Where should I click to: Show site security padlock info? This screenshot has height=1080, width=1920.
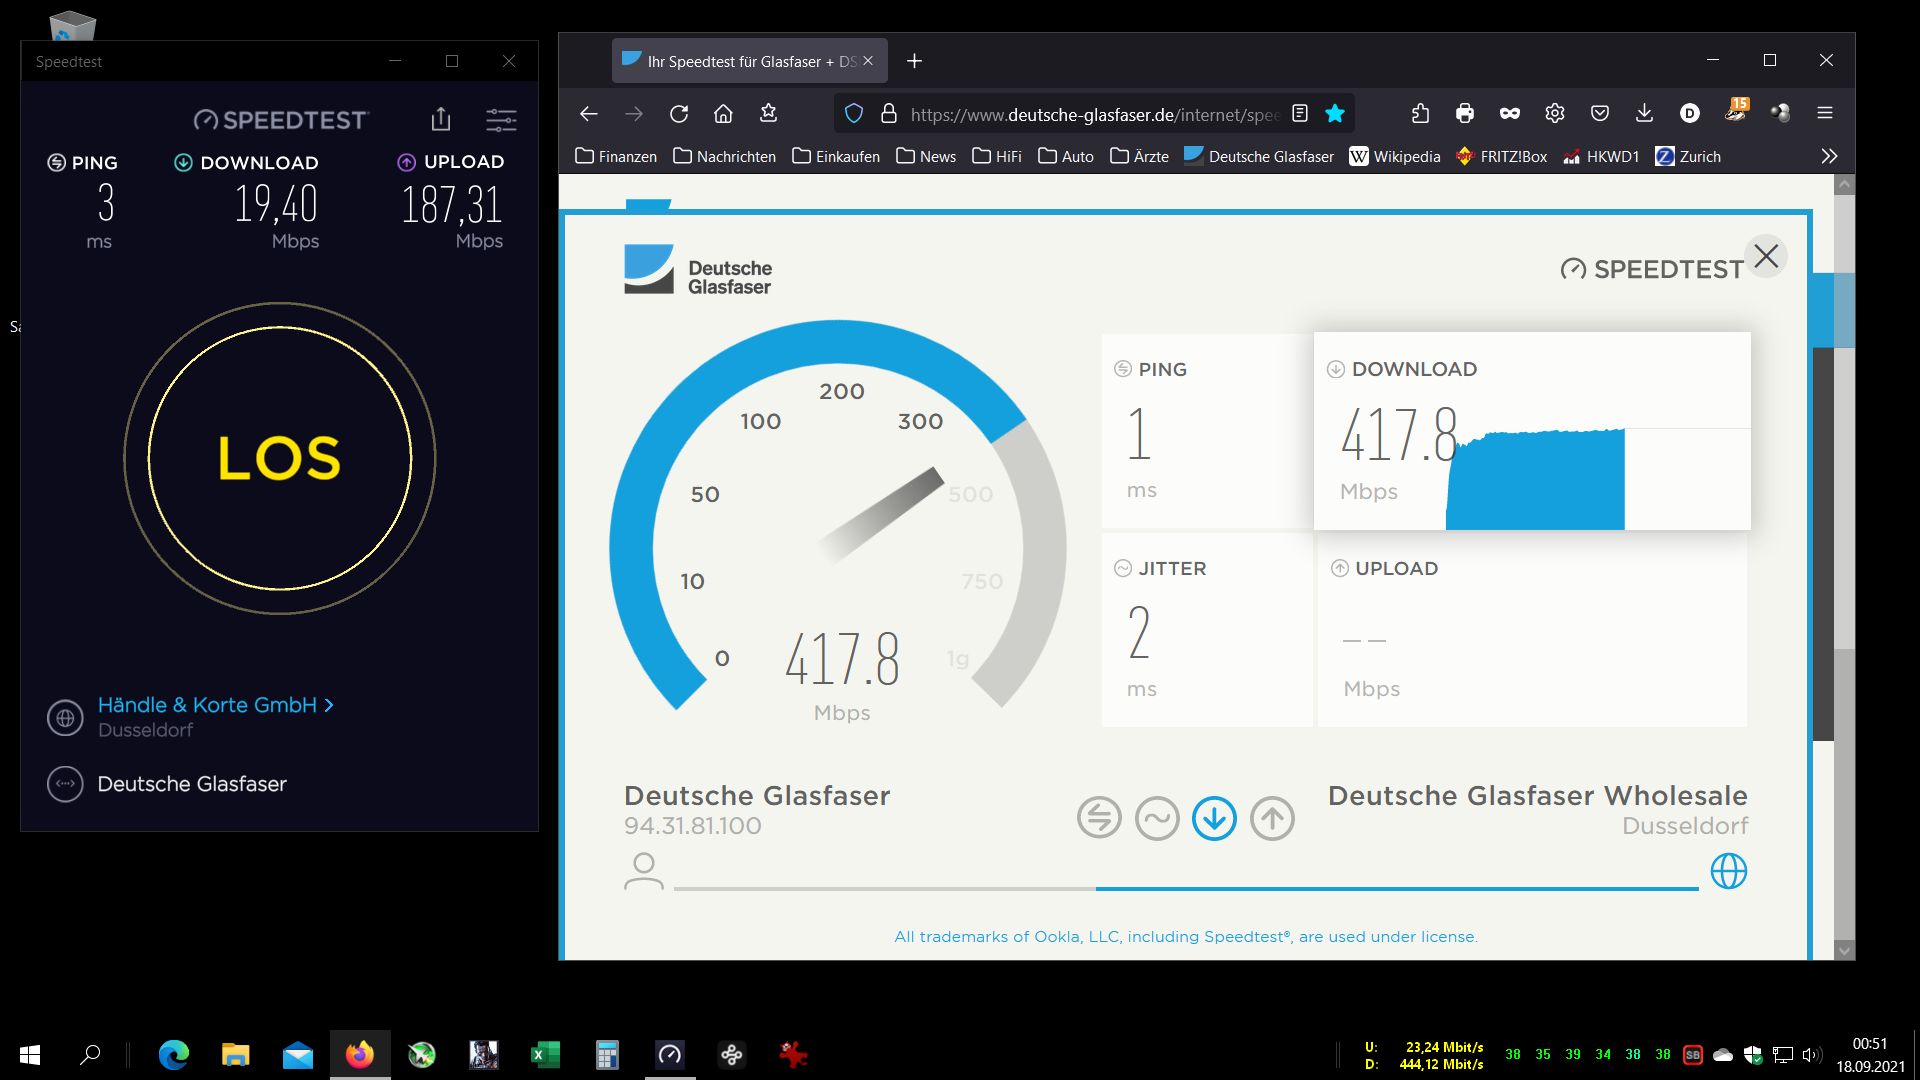(x=888, y=114)
